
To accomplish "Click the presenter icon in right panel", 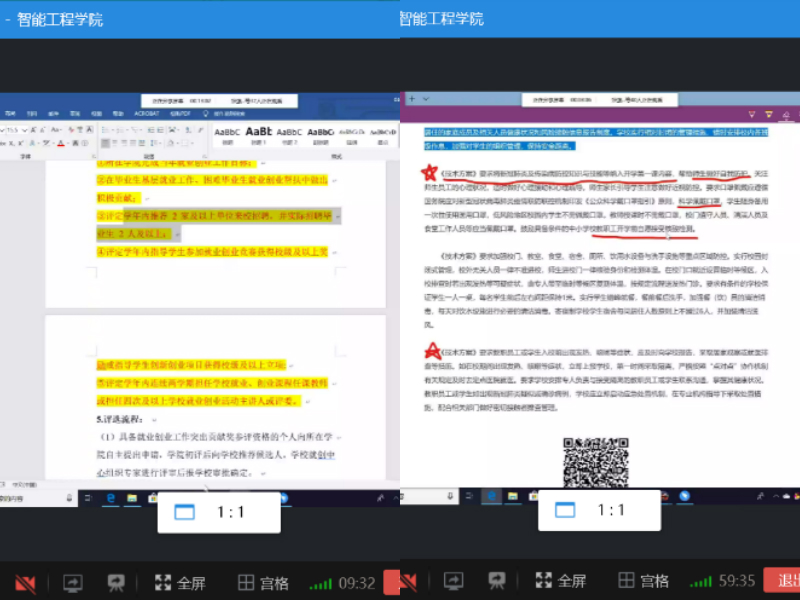I will [x=497, y=581].
